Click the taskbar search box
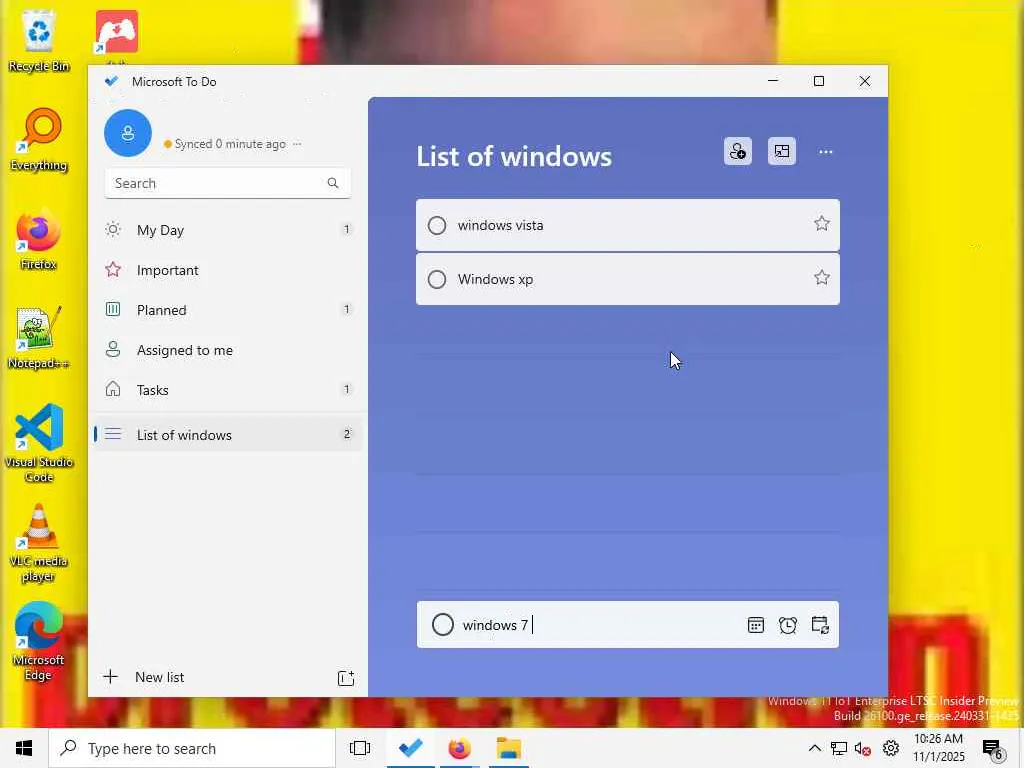This screenshot has height=768, width=1024. [192, 748]
